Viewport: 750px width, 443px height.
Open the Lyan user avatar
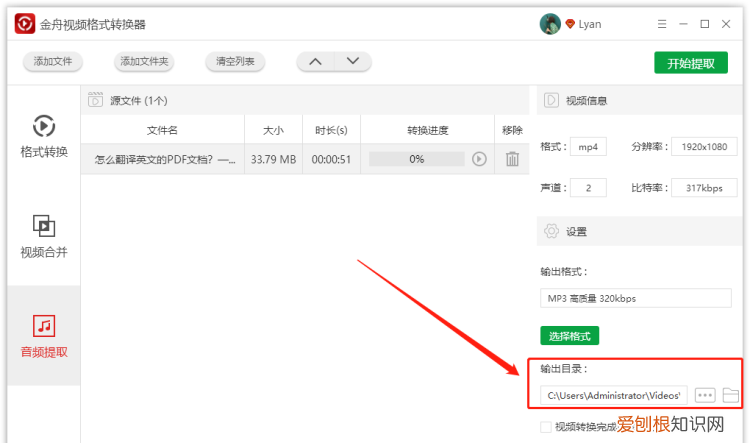[550, 24]
